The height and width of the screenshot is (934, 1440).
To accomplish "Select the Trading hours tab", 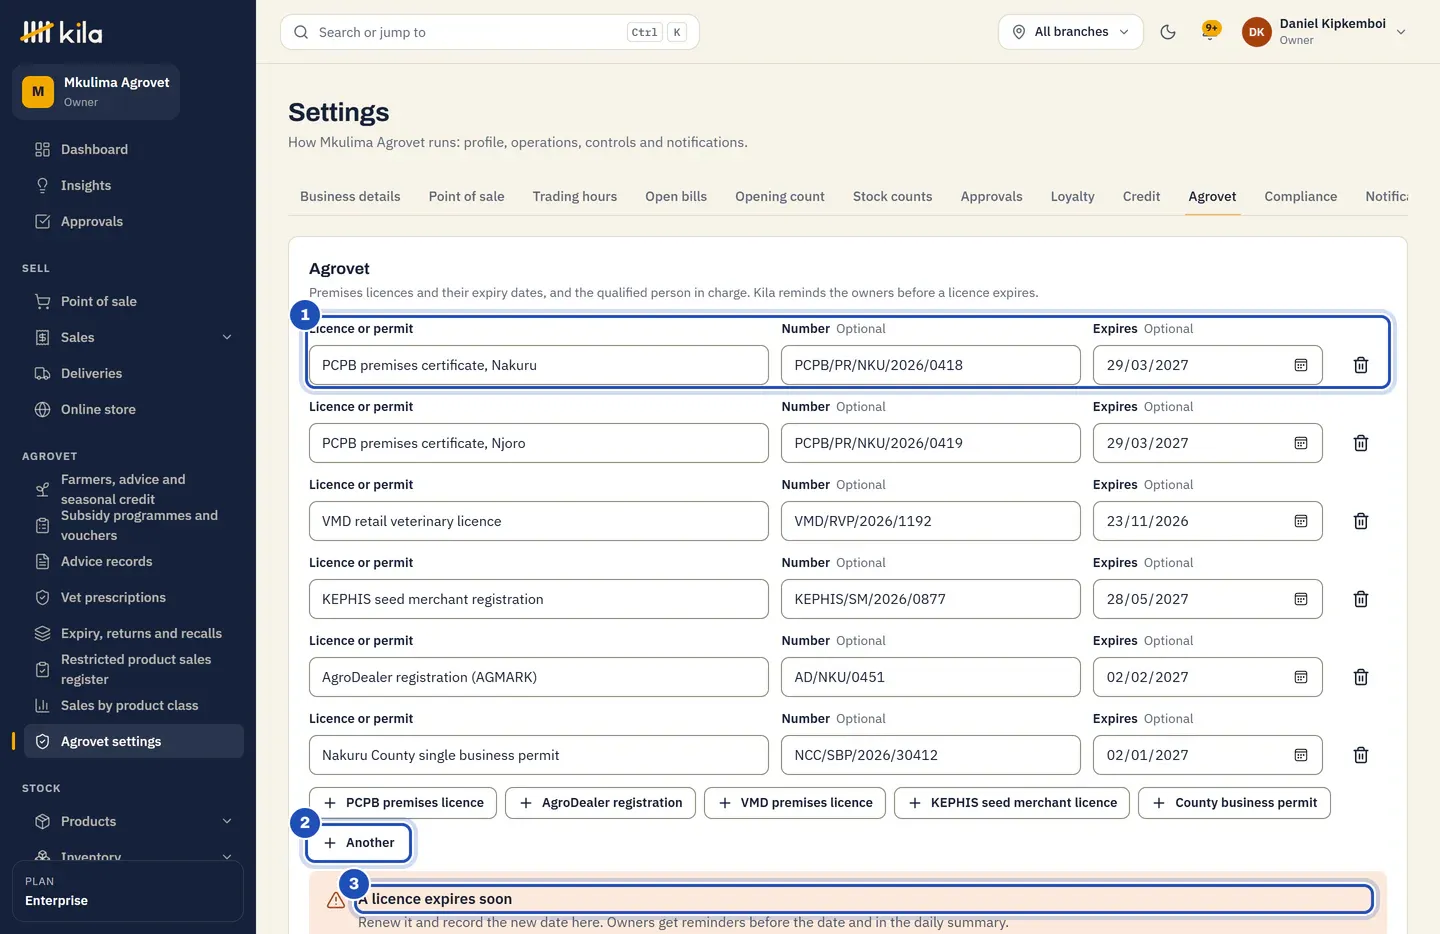I will pos(574,196).
